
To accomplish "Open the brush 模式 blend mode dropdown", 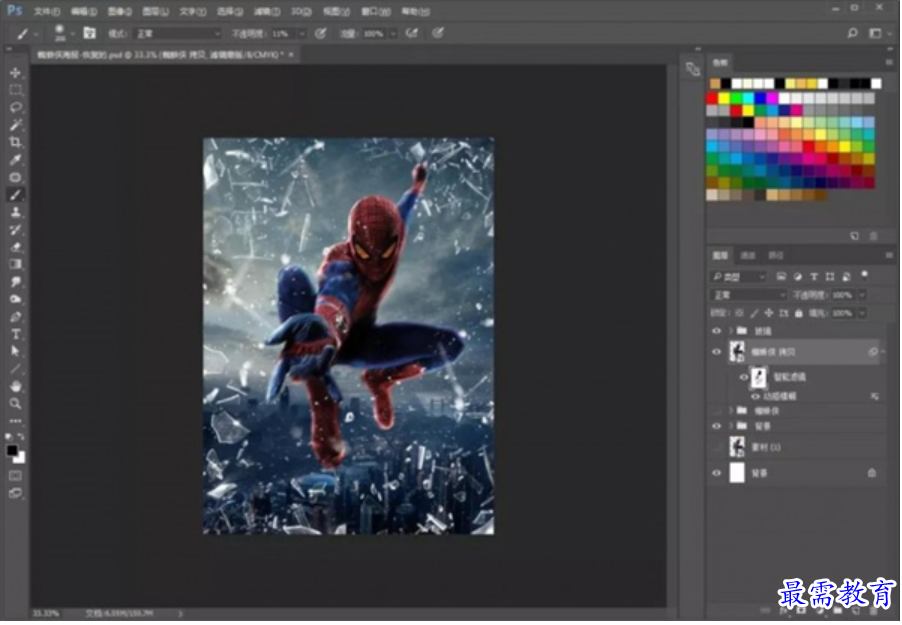I will coord(177,33).
